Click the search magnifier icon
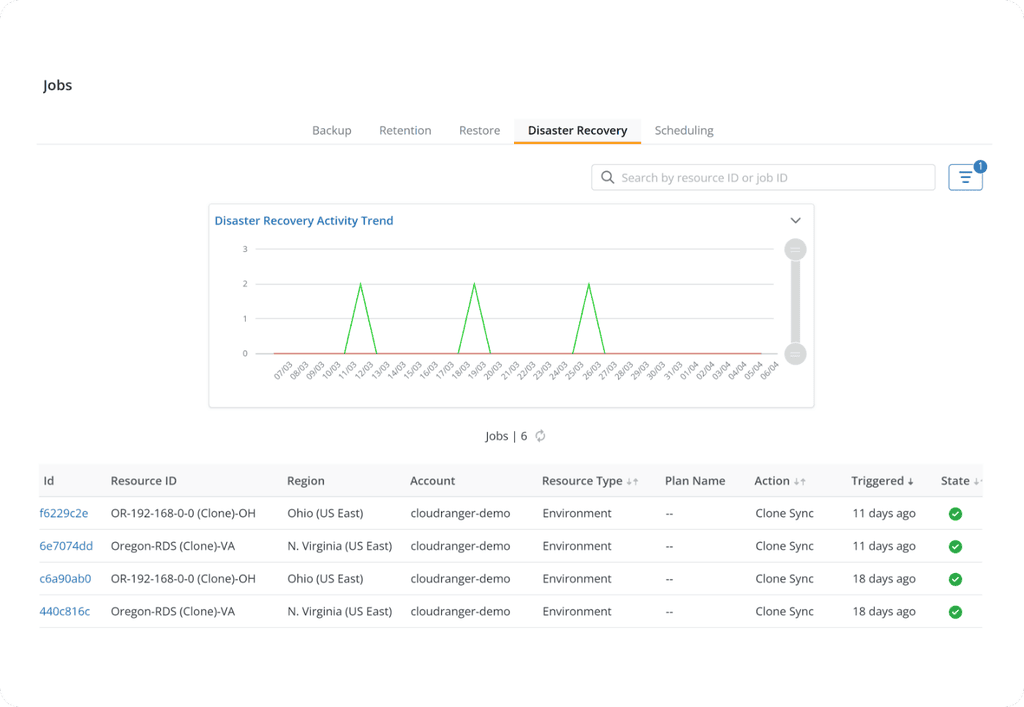 click(x=607, y=177)
